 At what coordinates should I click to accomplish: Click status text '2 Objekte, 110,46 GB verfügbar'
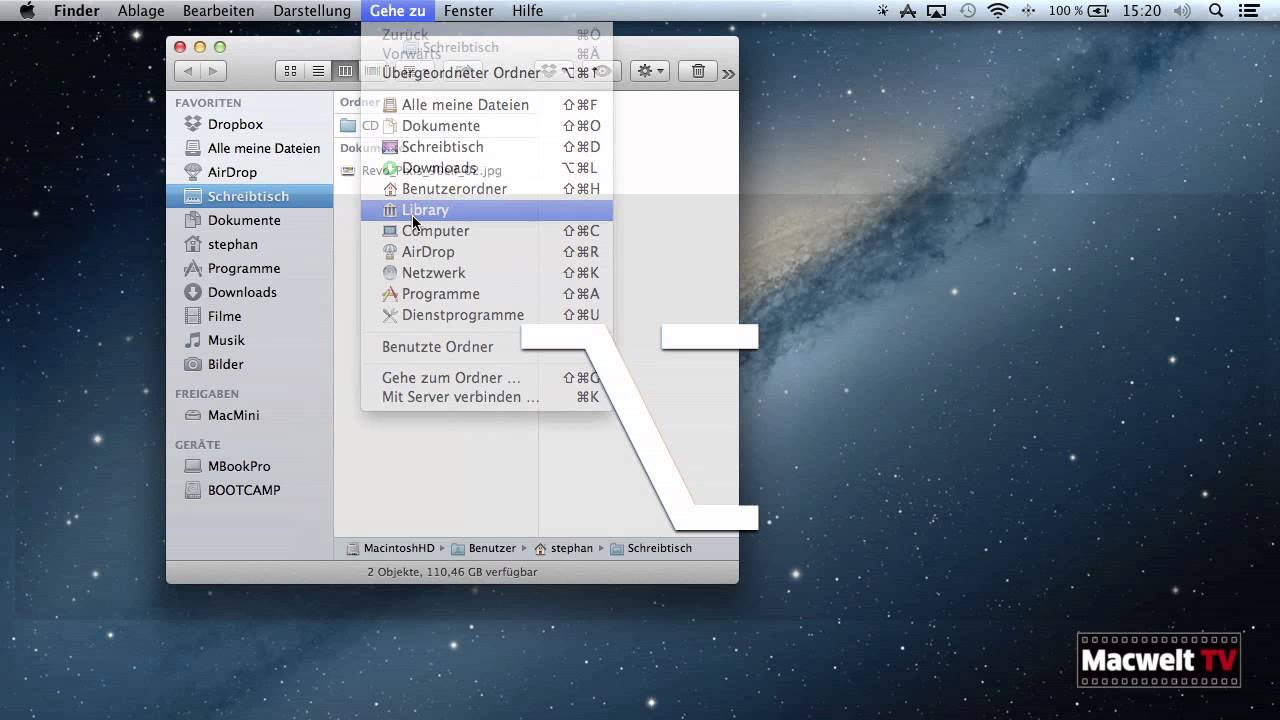point(452,572)
